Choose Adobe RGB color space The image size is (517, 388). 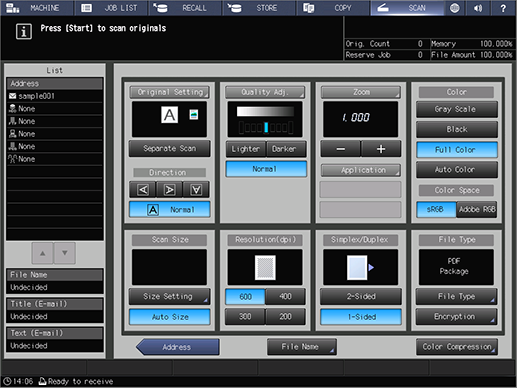(477, 209)
